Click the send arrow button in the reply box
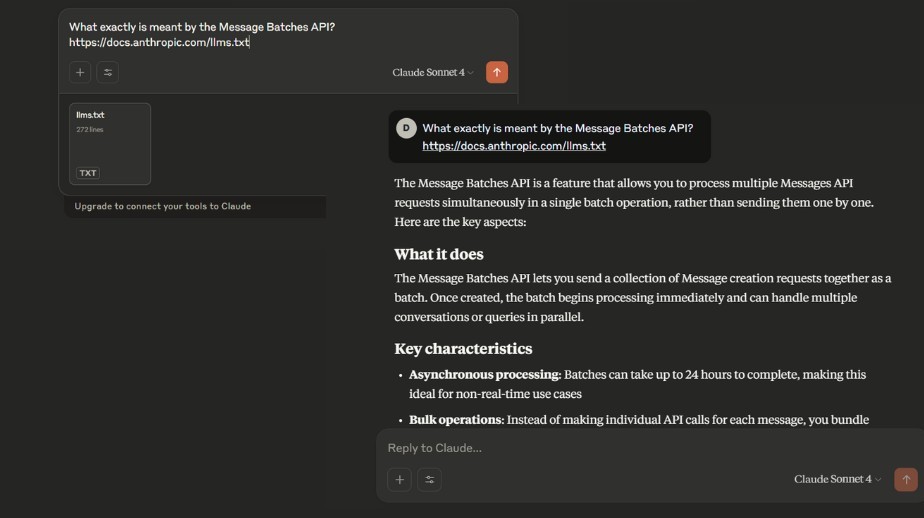This screenshot has width=924, height=518. 906,479
